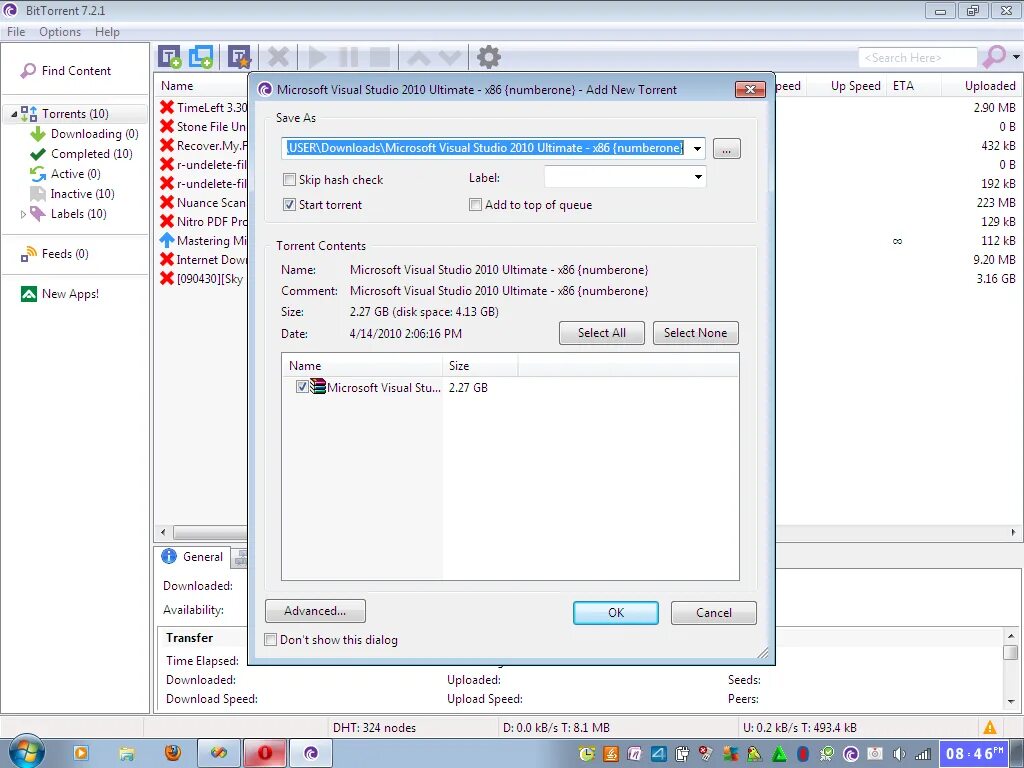This screenshot has height=768, width=1024.
Task: Uncheck the Start torrent checkbox
Action: 289,205
